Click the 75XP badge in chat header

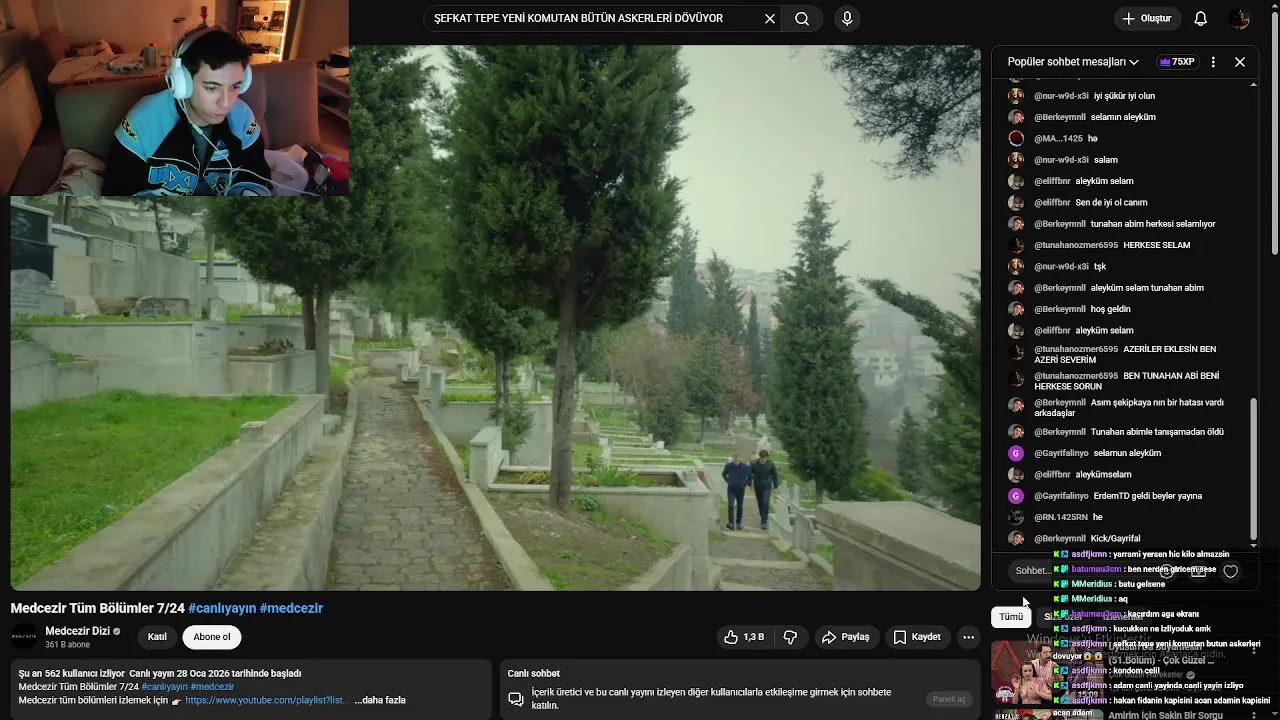coord(1177,62)
